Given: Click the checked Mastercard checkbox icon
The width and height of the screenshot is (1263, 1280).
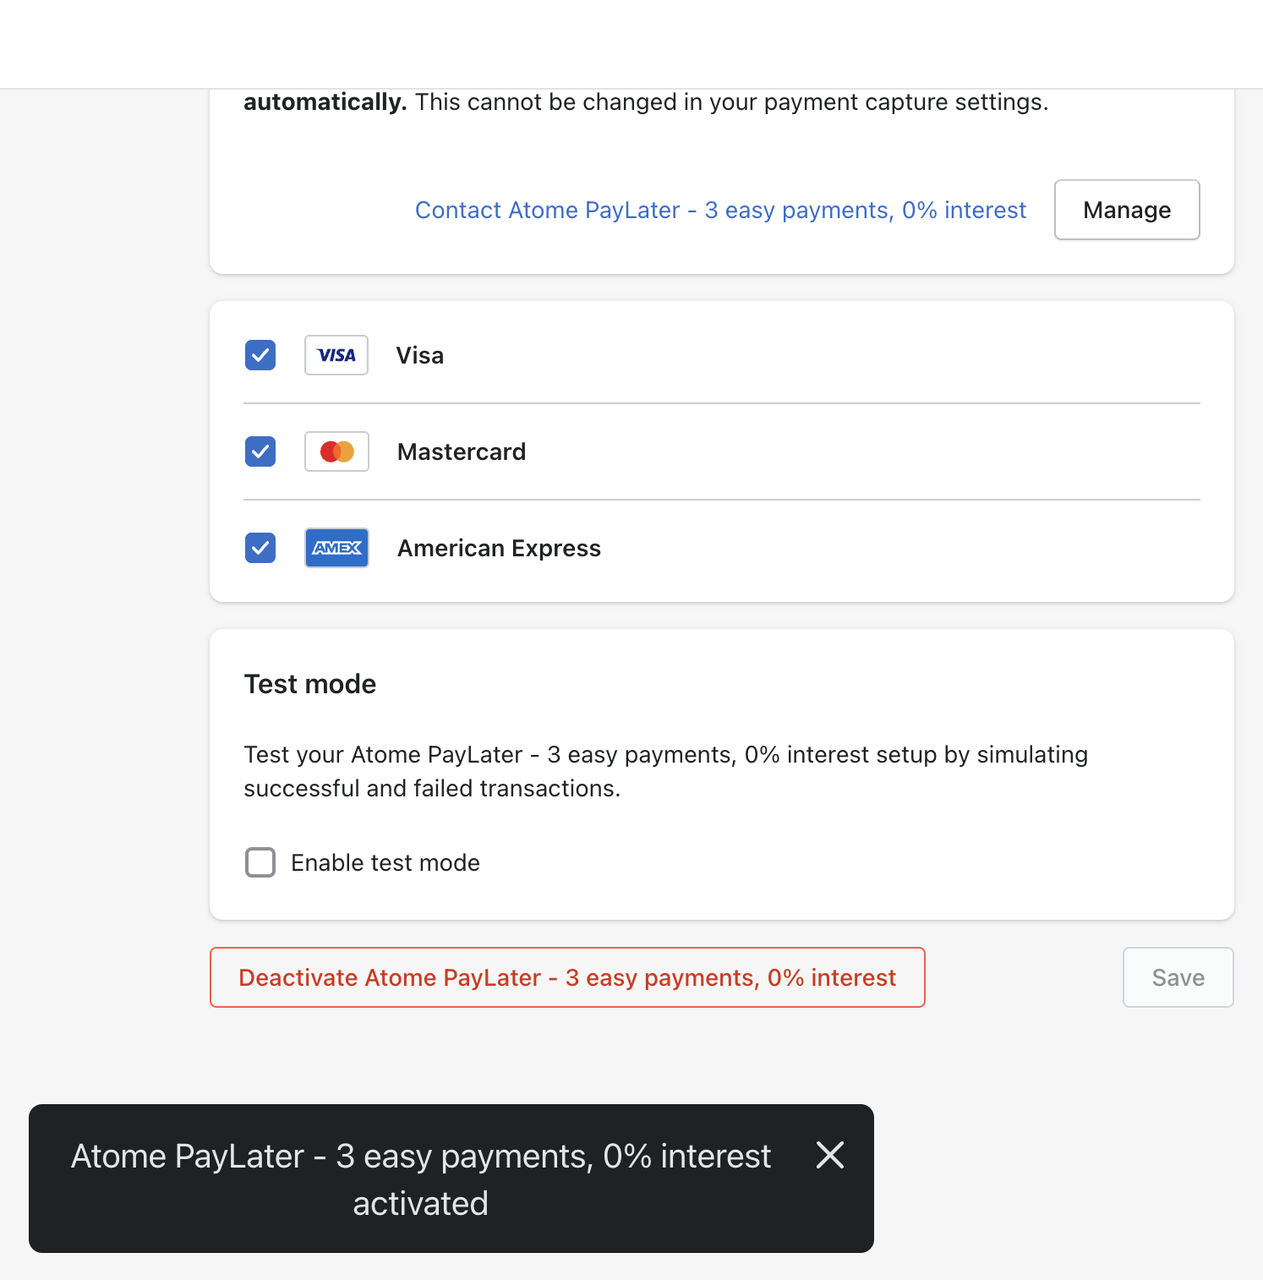Looking at the screenshot, I should [x=260, y=451].
